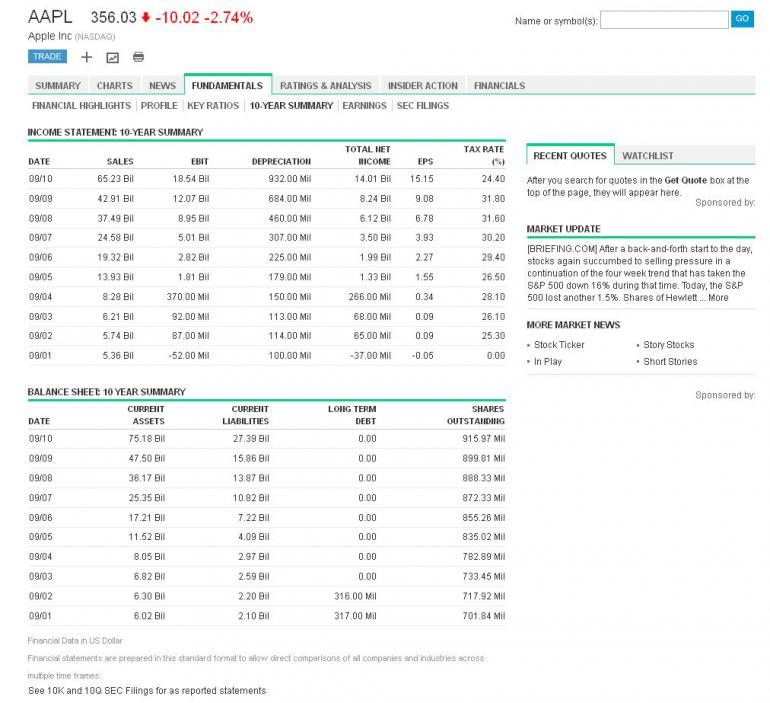Click the 356.03 share price
Viewport: 770px width, 703px height.
coord(113,17)
